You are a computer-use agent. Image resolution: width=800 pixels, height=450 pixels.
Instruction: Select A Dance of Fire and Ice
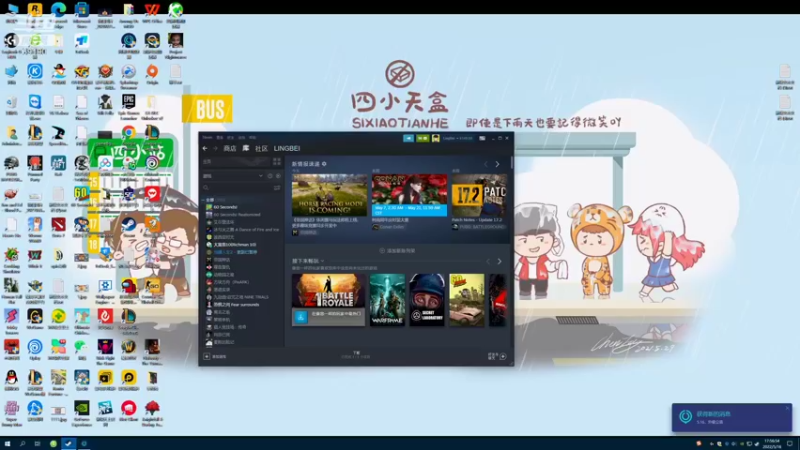tap(243, 230)
